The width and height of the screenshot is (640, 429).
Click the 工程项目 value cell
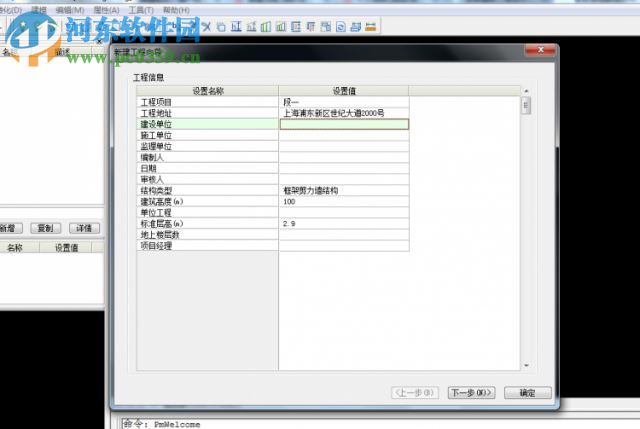(x=344, y=102)
